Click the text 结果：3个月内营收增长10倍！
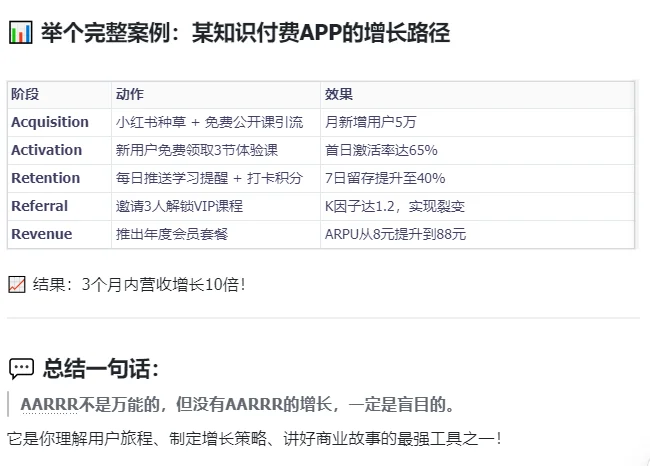 pyautogui.click(x=139, y=284)
